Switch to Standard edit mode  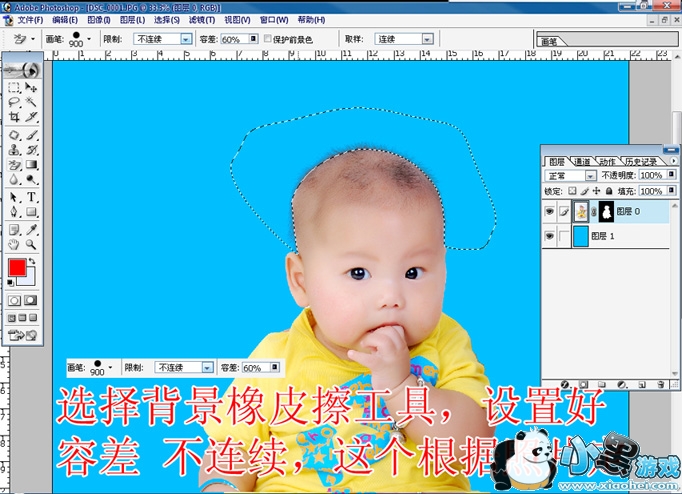pos(14,300)
